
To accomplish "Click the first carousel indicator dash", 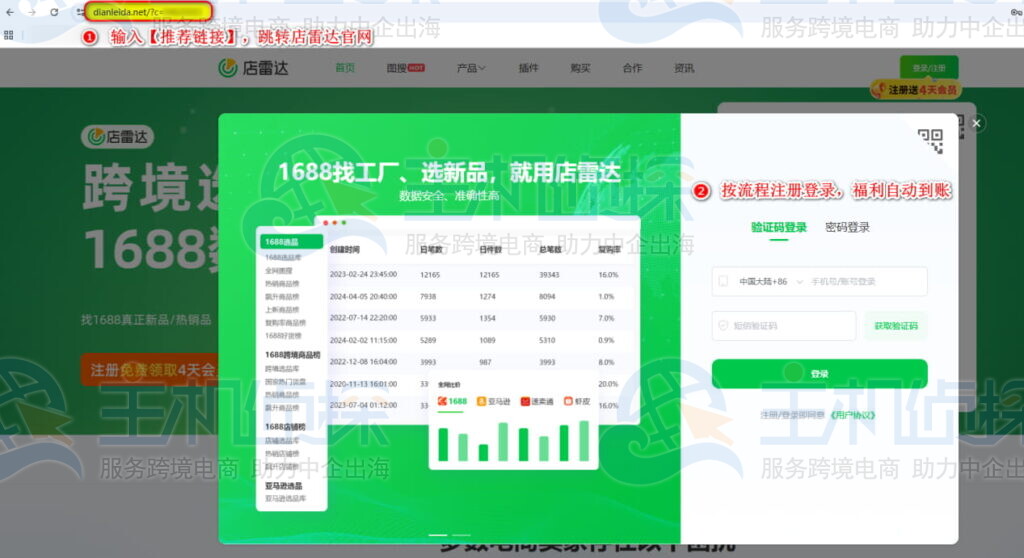I will pyautogui.click(x=438, y=535).
